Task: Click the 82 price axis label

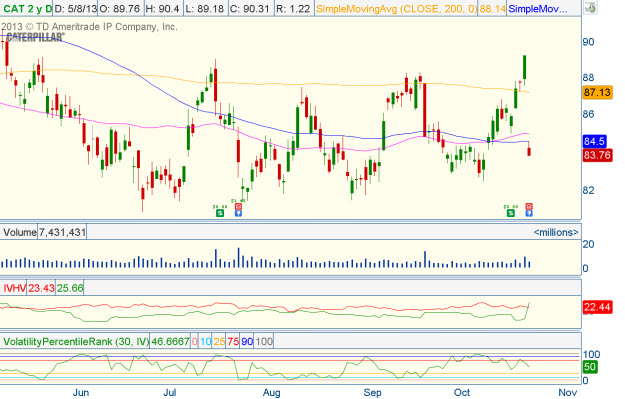Action: click(588, 191)
